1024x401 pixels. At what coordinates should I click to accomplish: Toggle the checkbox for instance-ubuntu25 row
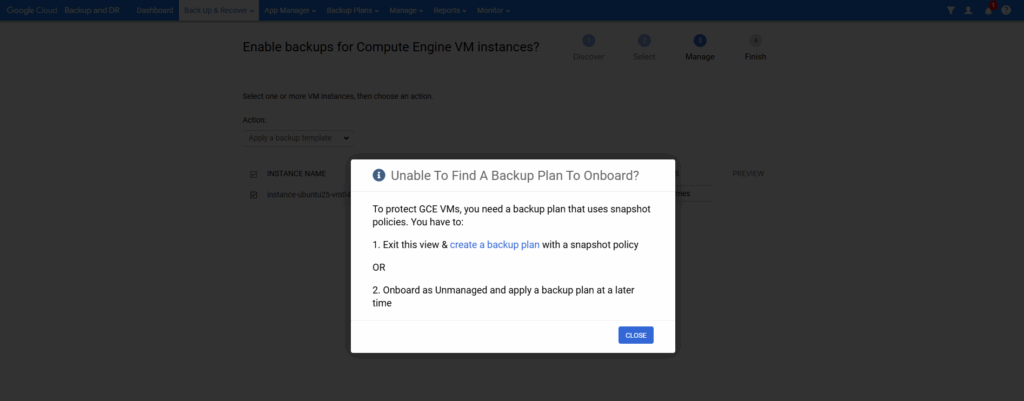(254, 195)
